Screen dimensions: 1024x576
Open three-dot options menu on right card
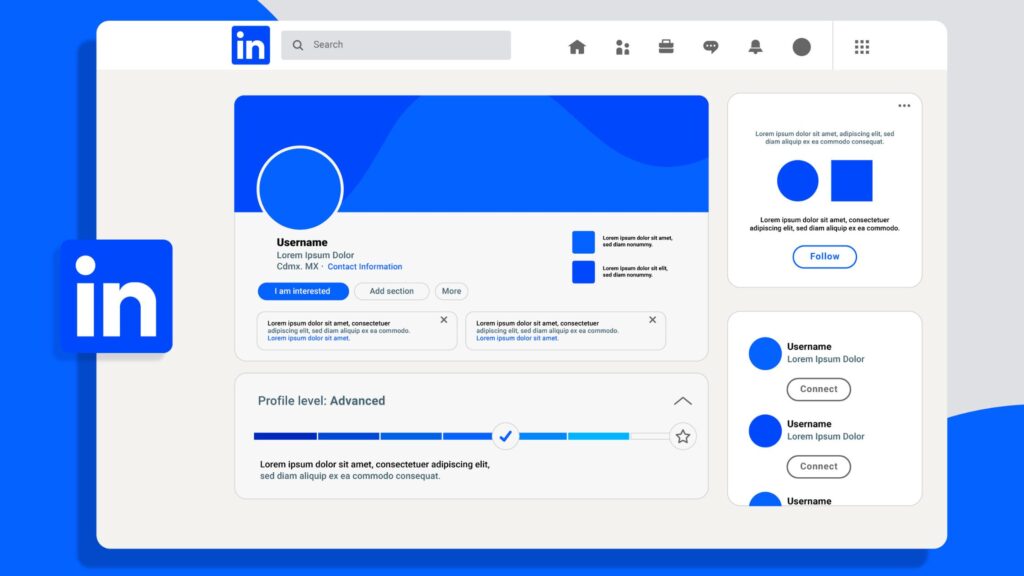pos(904,106)
